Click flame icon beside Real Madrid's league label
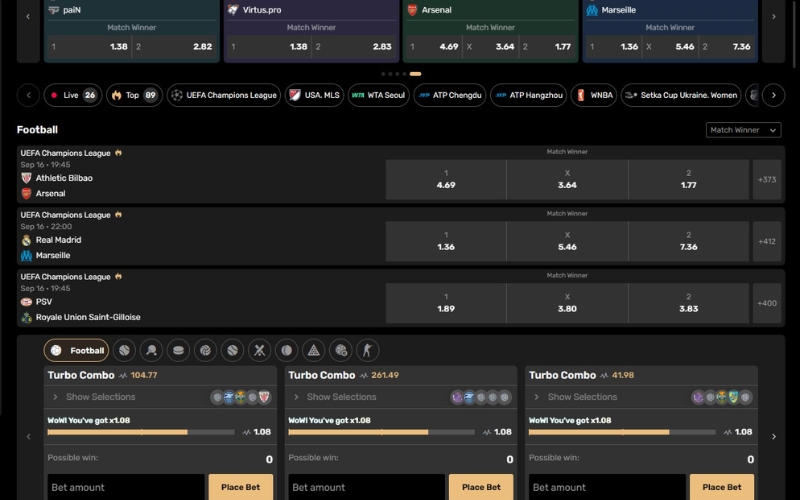 pos(118,214)
